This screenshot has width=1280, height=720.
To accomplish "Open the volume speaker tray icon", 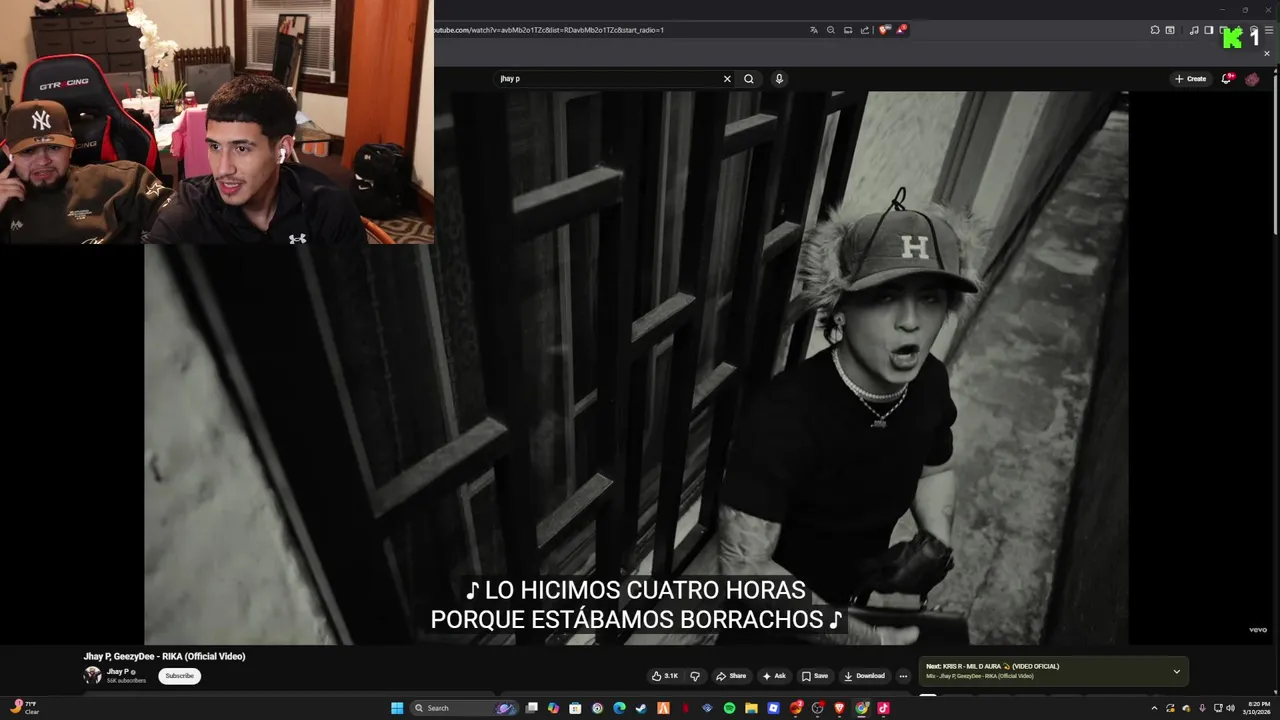I will [1231, 708].
